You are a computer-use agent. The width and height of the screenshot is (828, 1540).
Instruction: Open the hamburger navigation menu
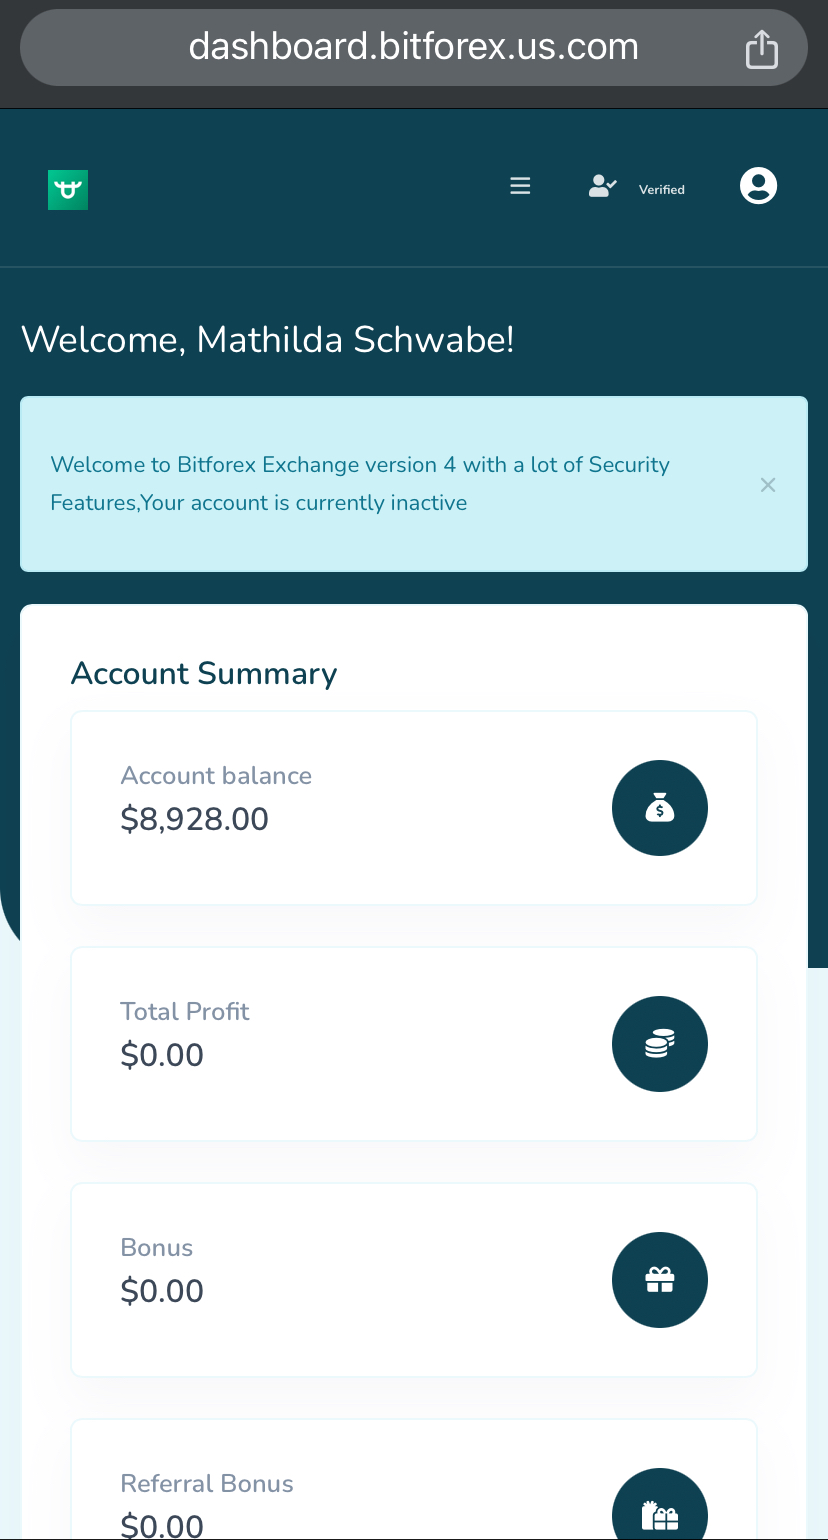520,185
